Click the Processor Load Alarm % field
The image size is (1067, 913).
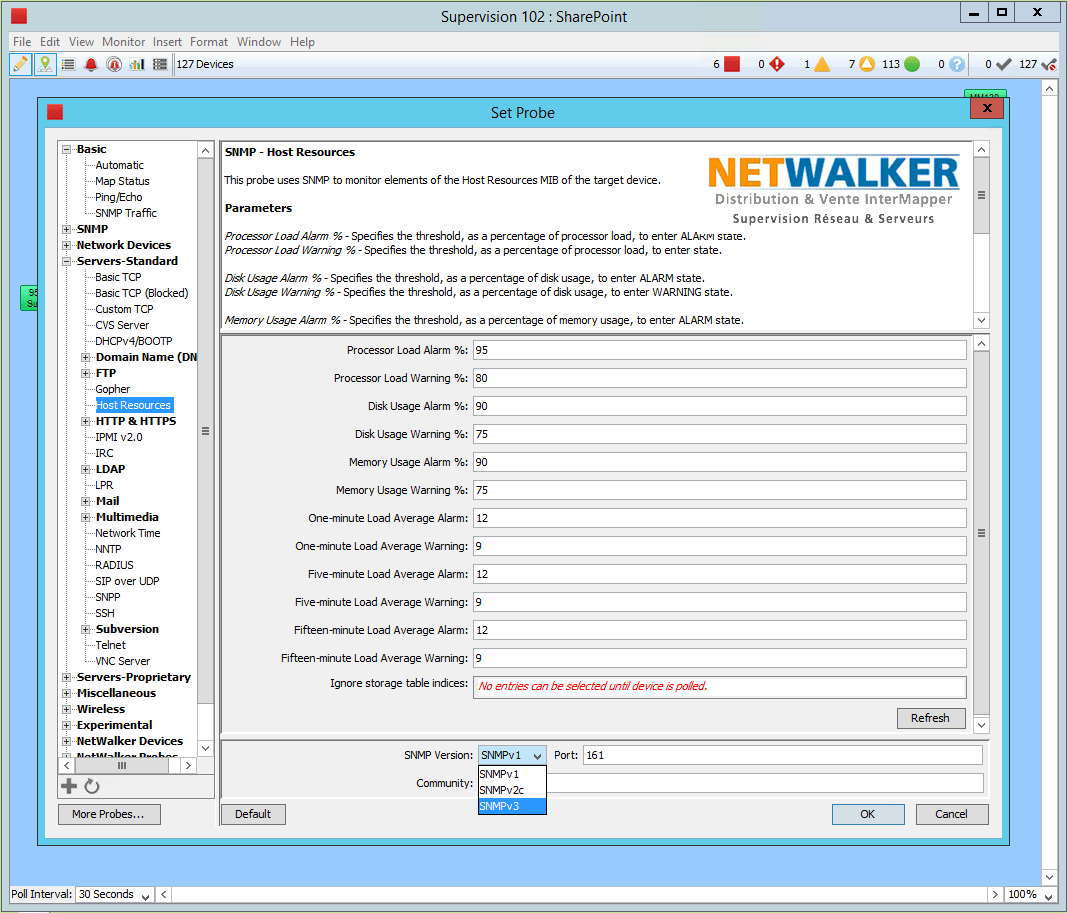tap(719, 350)
